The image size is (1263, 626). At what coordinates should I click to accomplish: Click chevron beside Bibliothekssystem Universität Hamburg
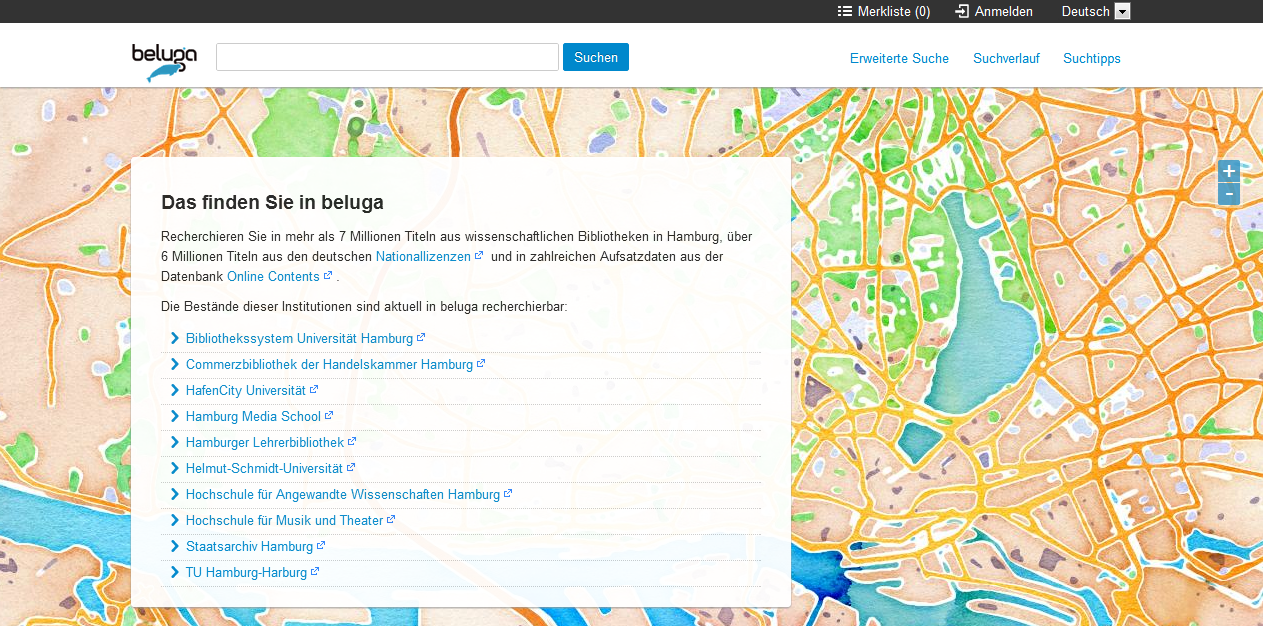click(175, 338)
